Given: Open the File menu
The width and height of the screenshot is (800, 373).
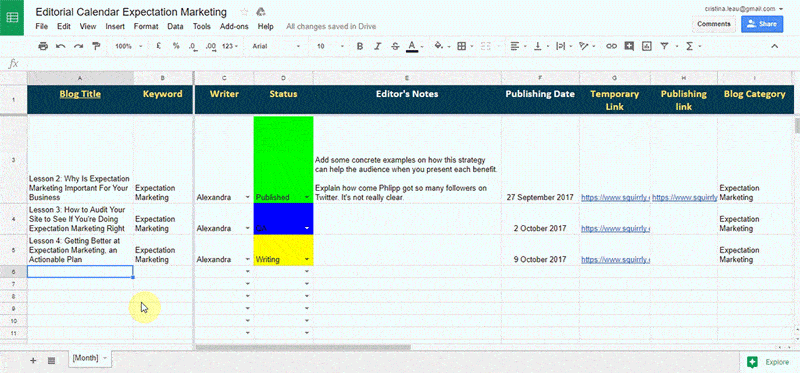Looking at the screenshot, I should coord(42,27).
